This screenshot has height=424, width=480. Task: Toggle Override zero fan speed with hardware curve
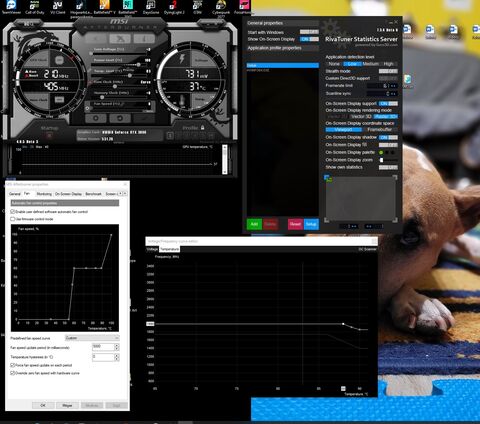pyautogui.click(x=13, y=373)
